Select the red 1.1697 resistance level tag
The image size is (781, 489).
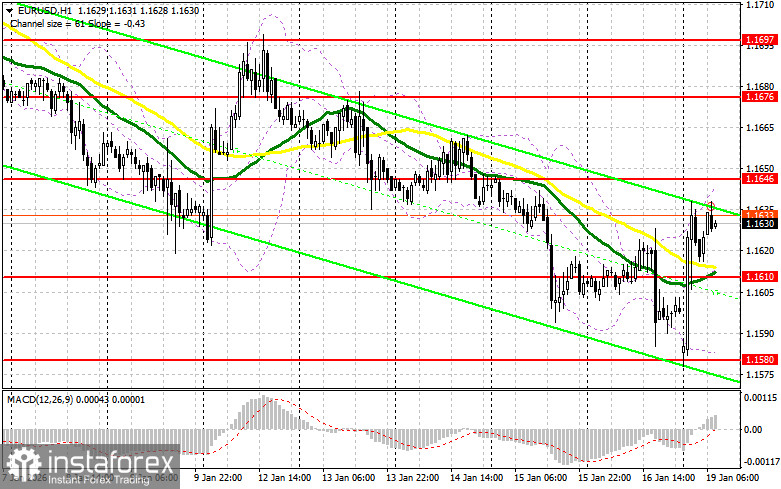pyautogui.click(x=759, y=39)
